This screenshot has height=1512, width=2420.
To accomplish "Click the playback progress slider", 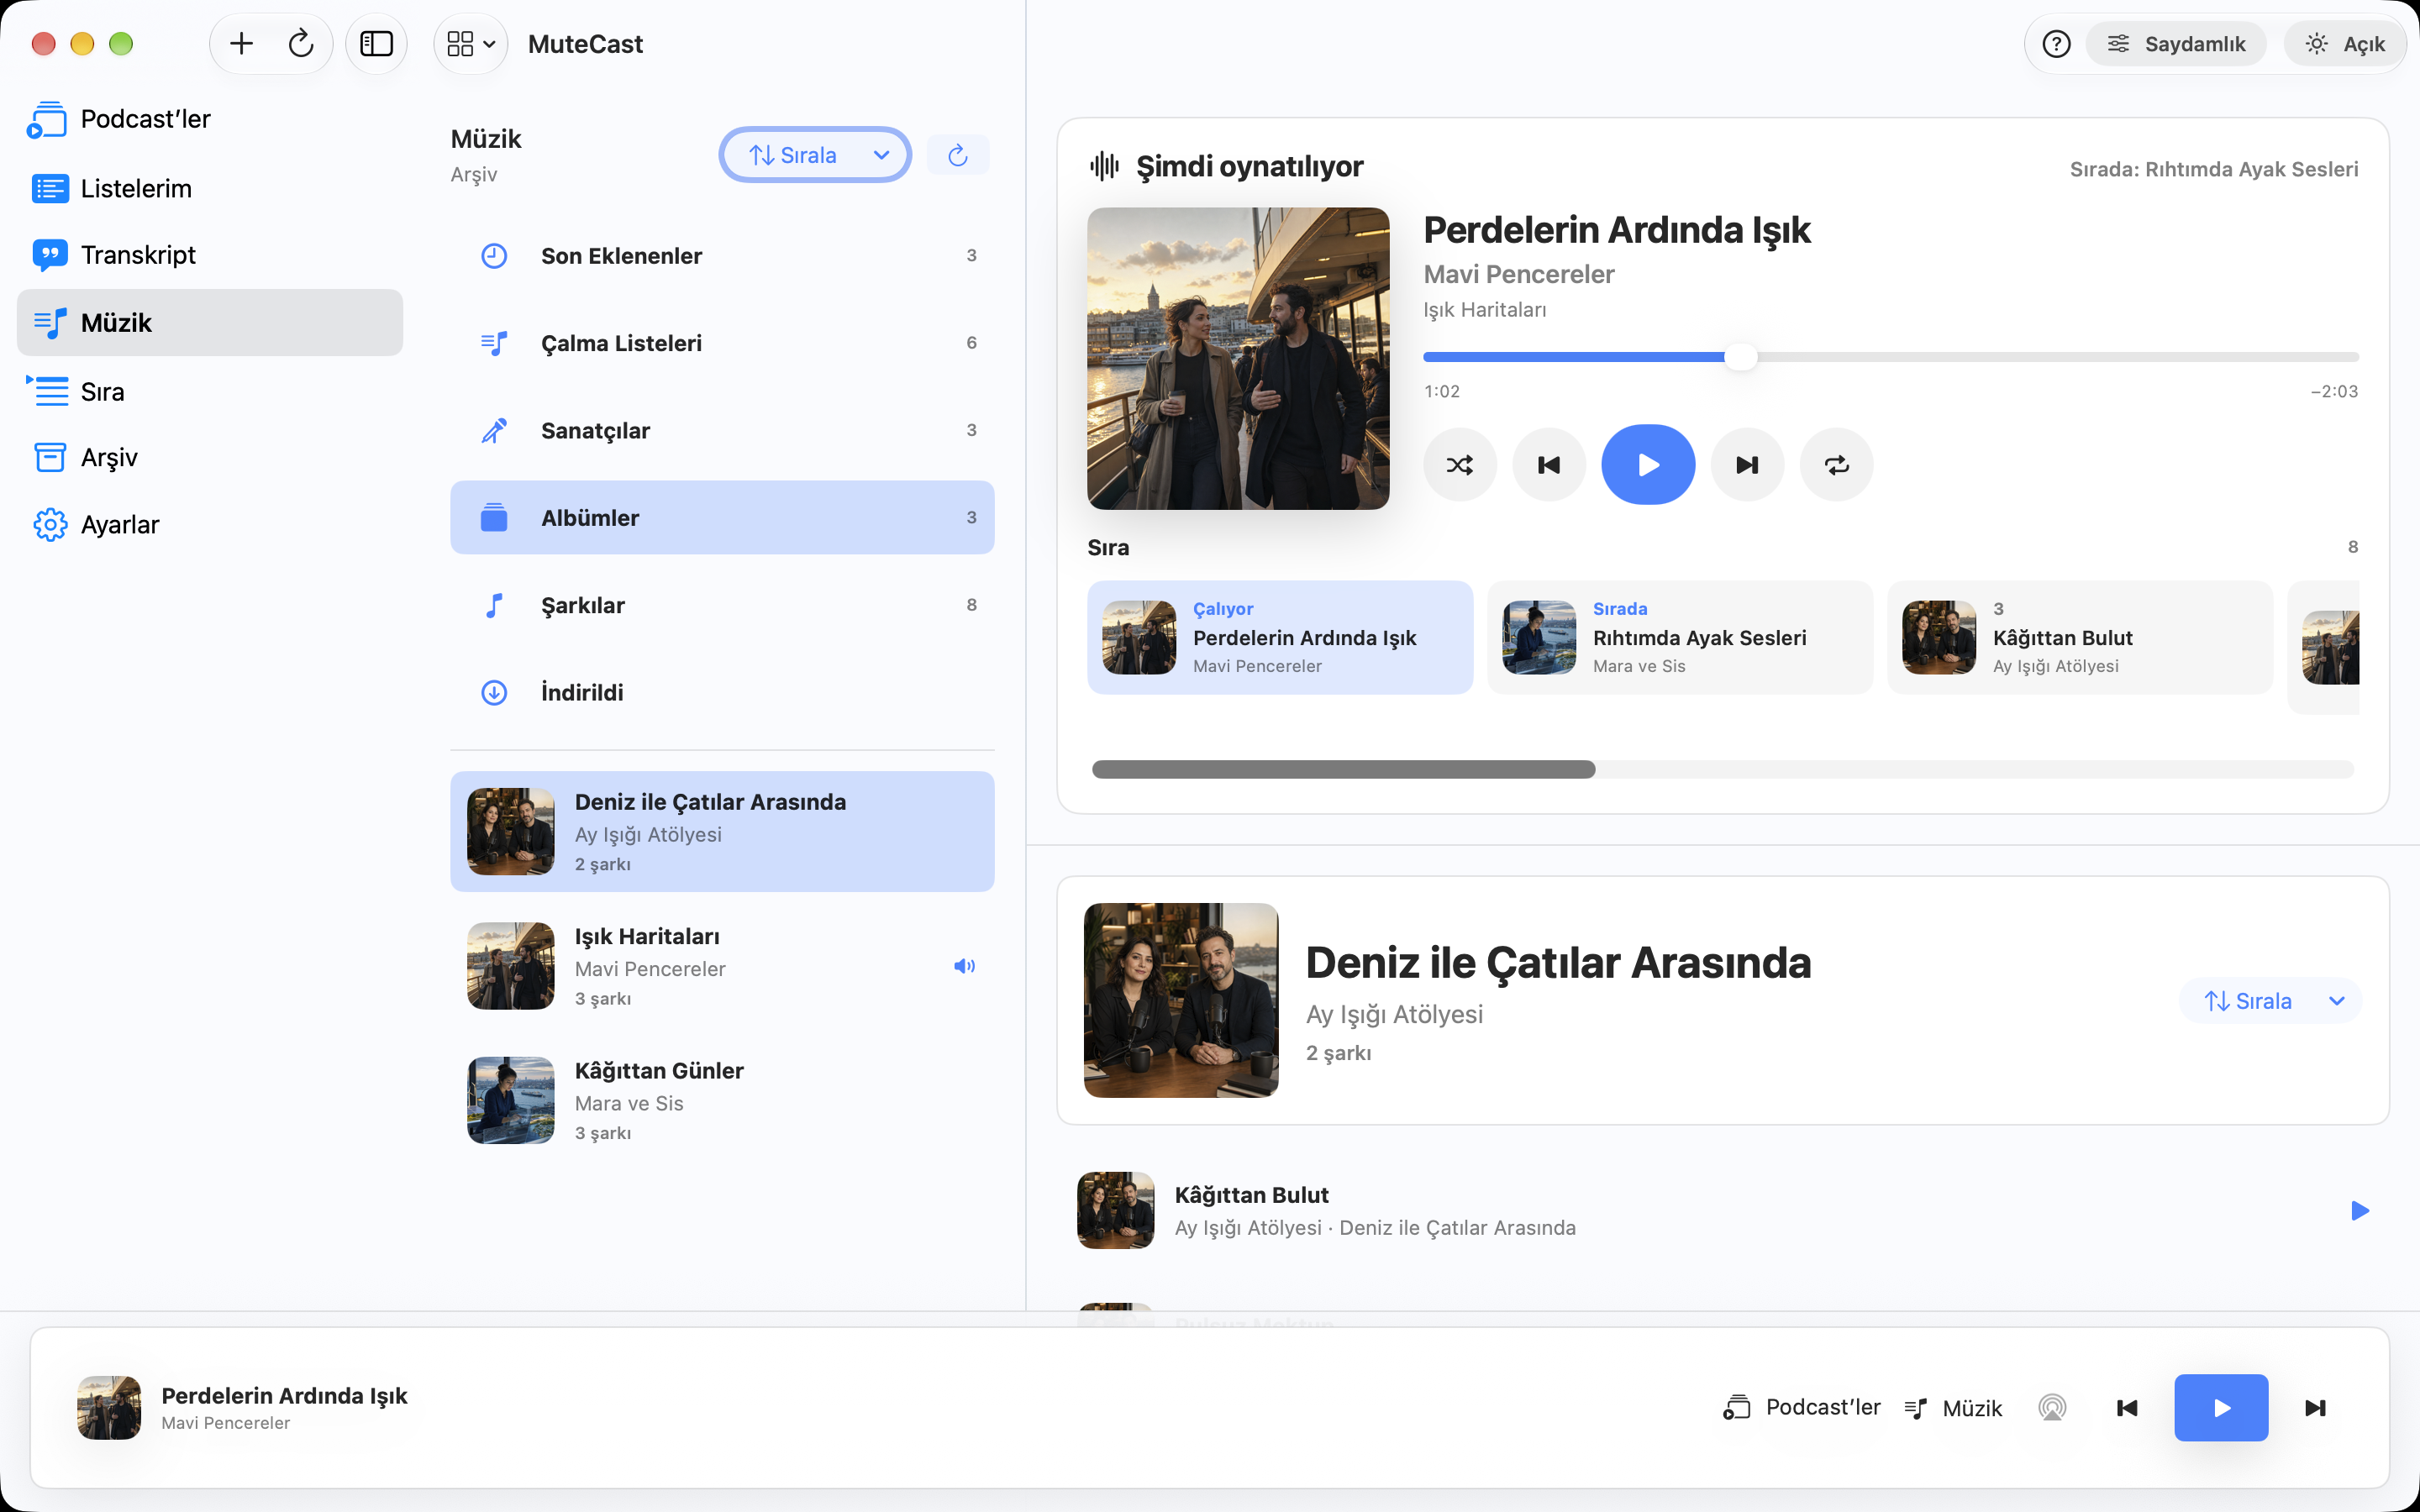I will pyautogui.click(x=1890, y=357).
